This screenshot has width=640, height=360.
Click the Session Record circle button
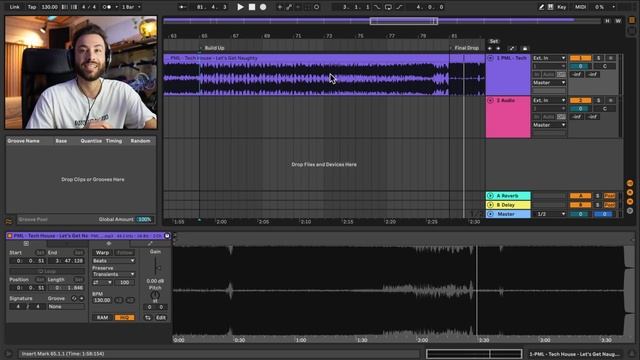point(316,7)
